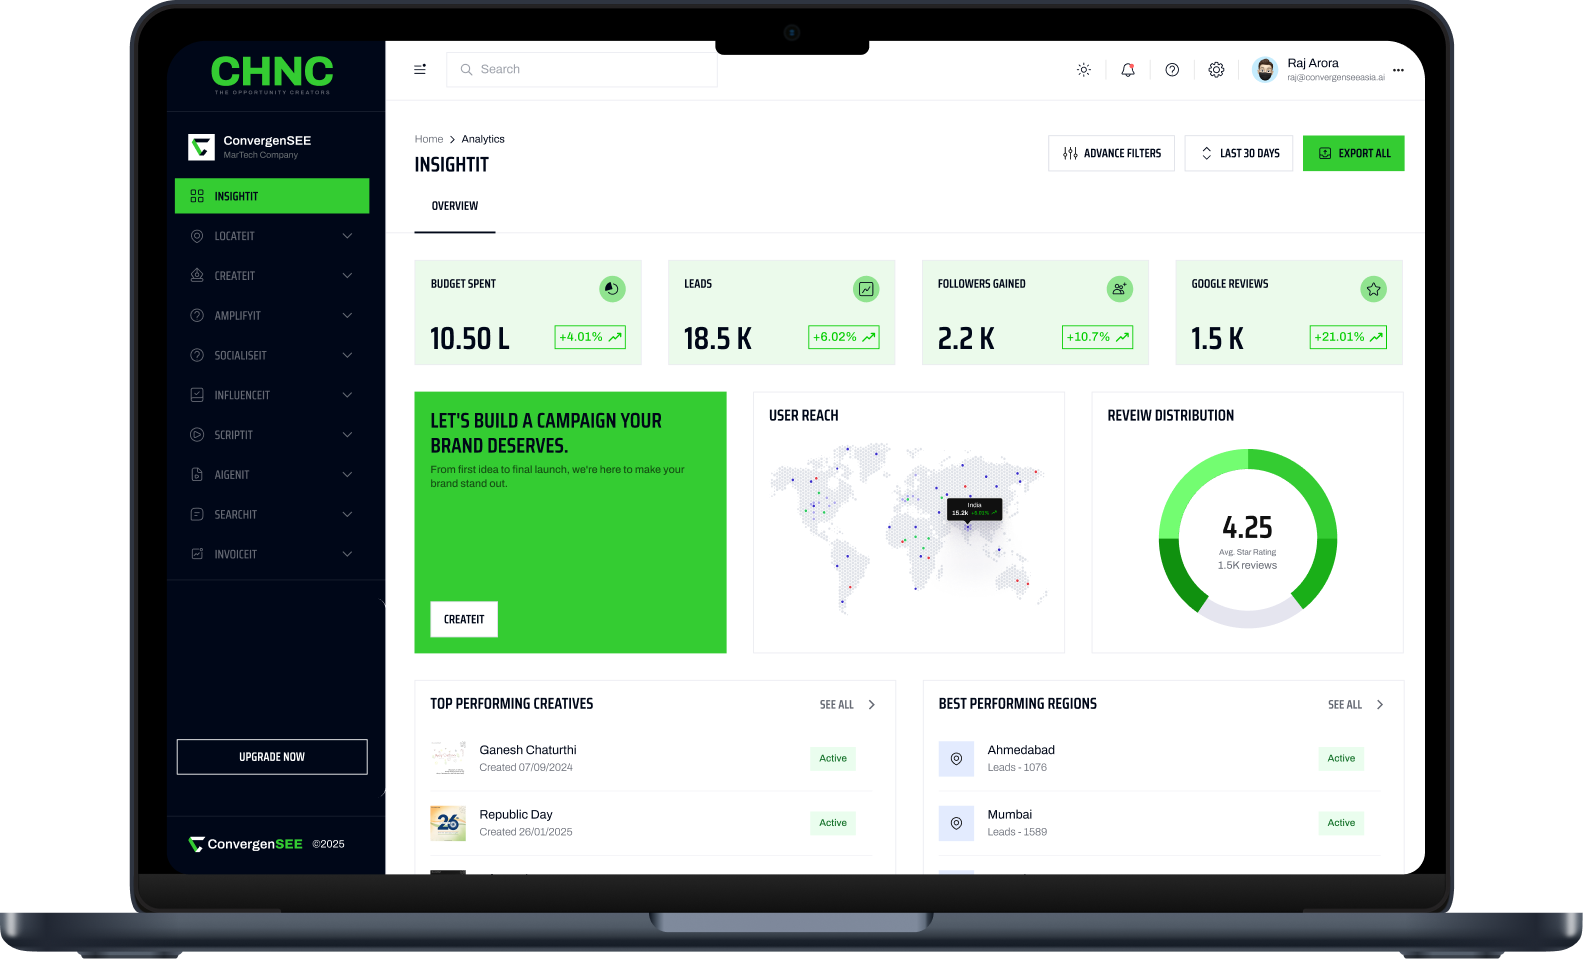Click the Budget Spent pie chart icon

pyautogui.click(x=612, y=289)
